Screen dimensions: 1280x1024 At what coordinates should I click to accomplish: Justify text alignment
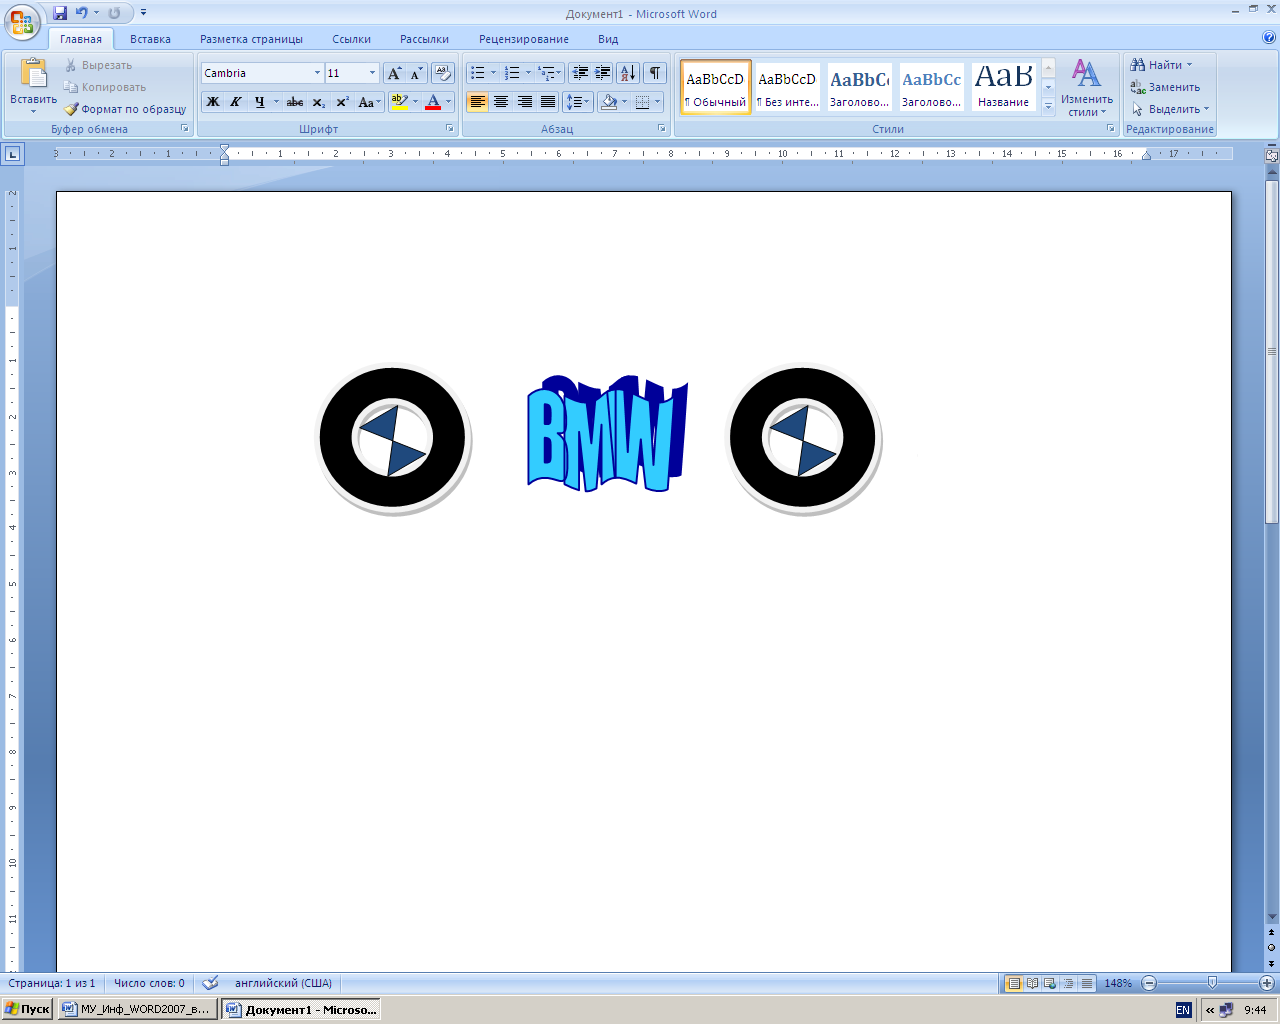[548, 102]
